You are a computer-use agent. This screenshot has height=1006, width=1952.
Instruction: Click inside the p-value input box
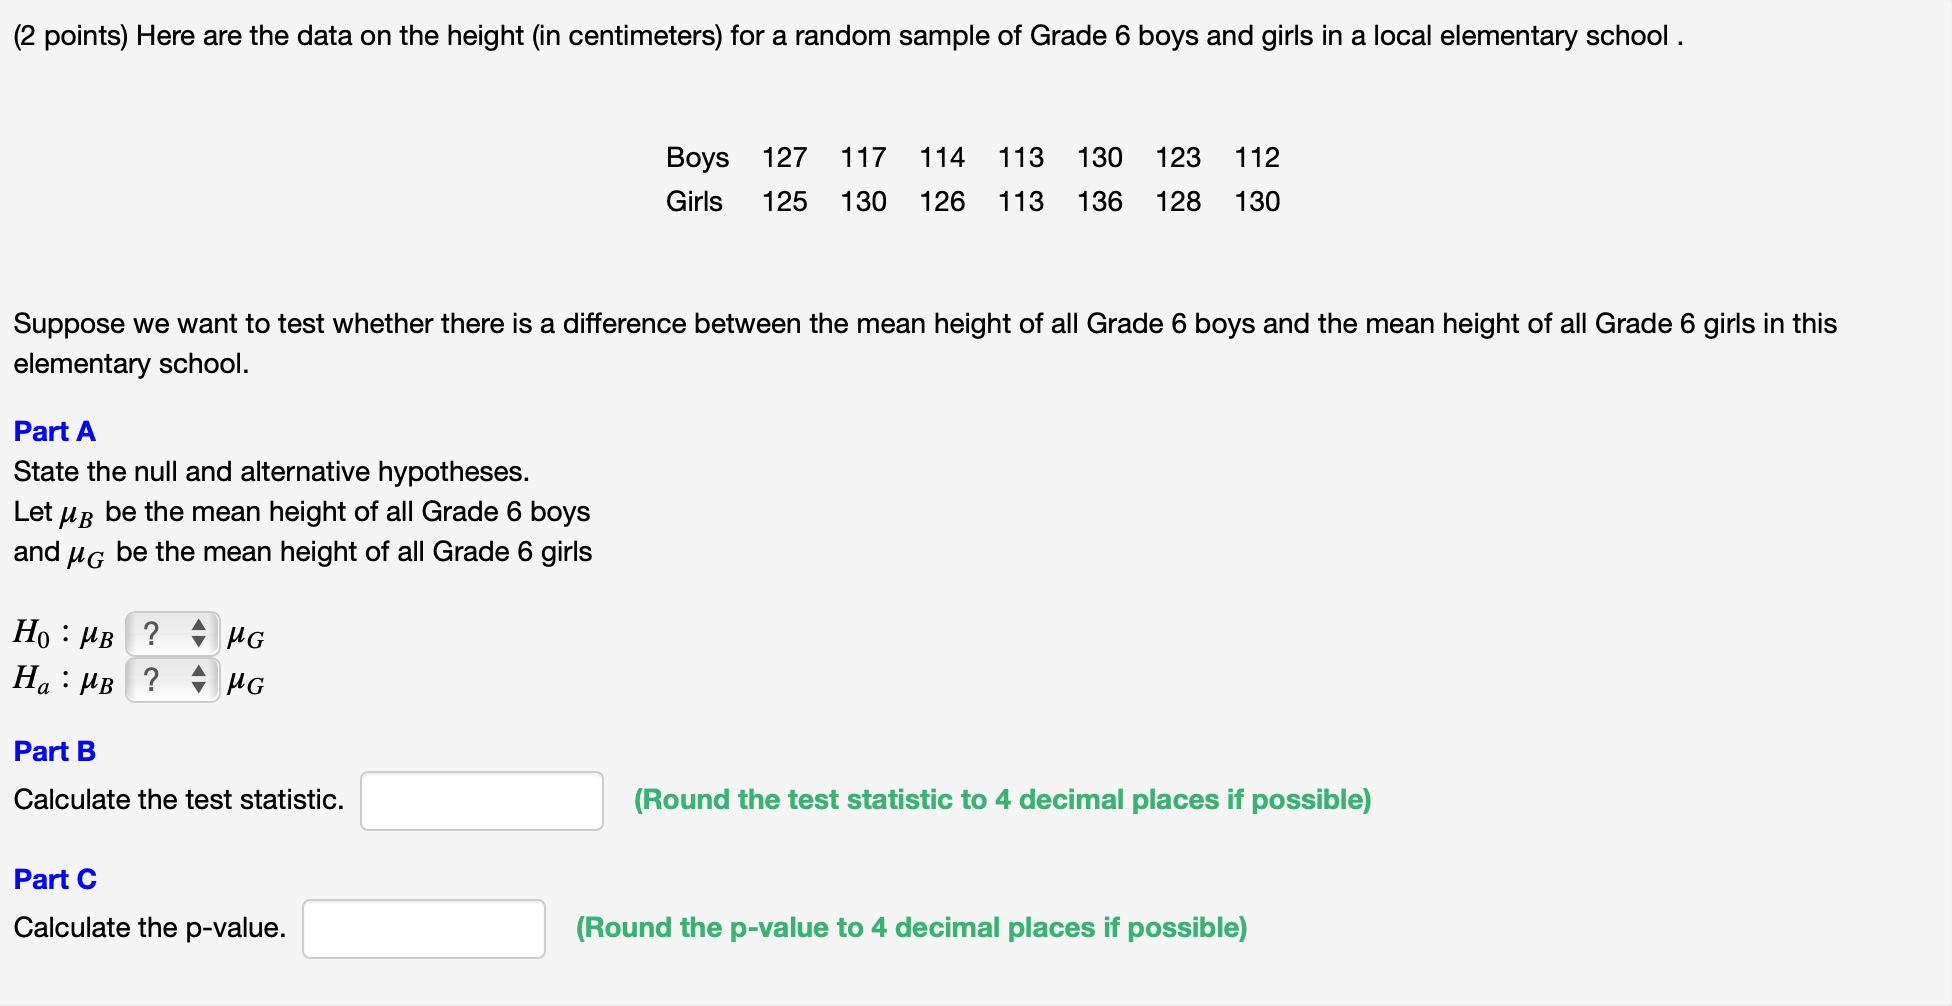423,928
